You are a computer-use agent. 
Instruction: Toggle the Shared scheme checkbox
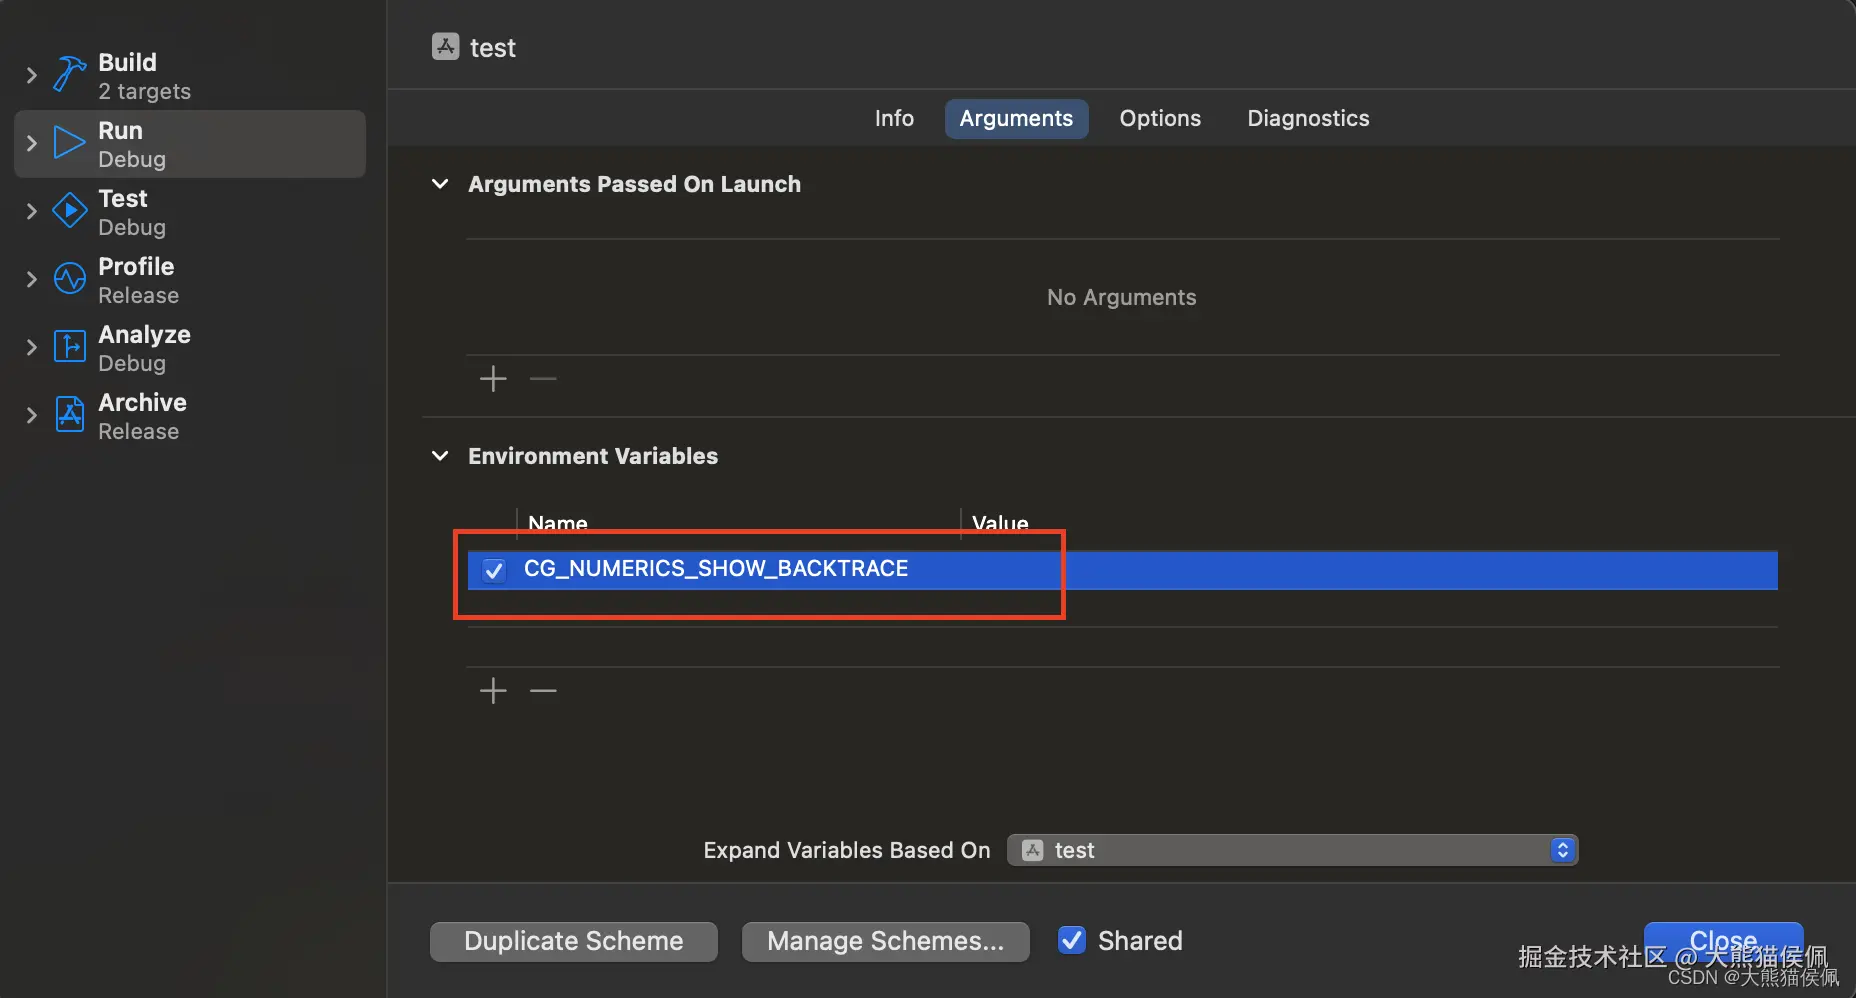pos(1072,940)
